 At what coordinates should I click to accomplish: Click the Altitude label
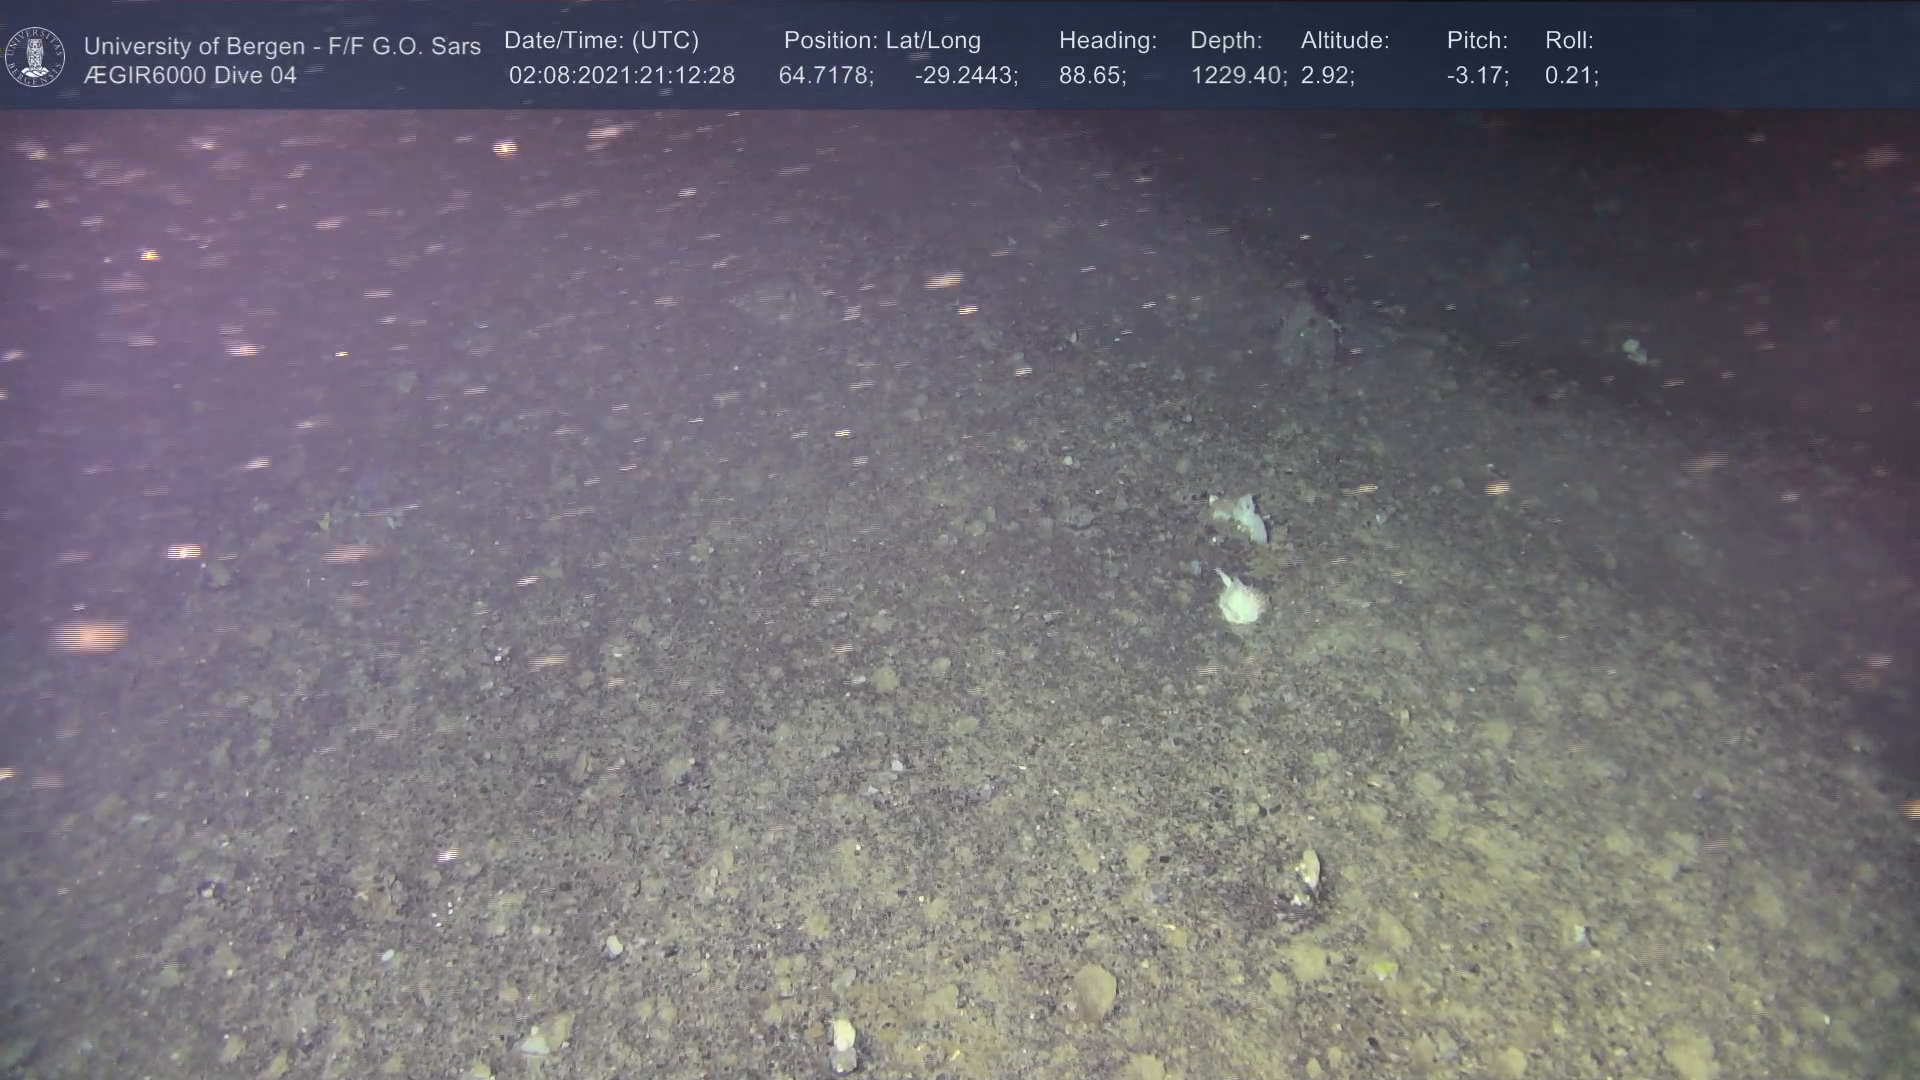click(x=1344, y=41)
